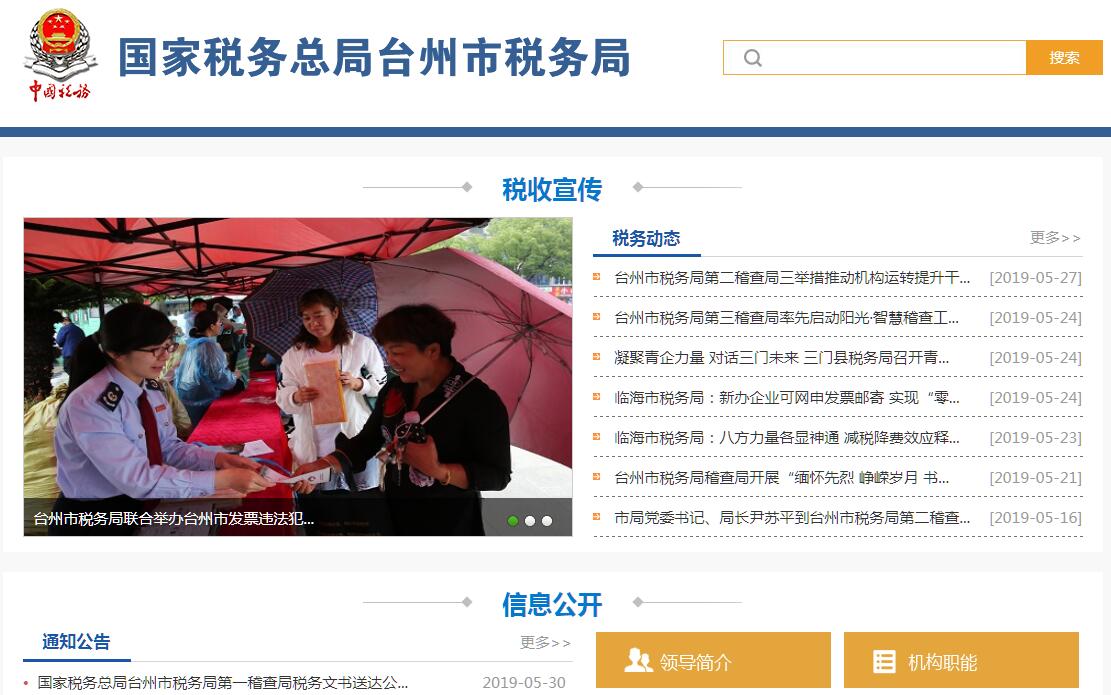Open the 税务动态 tab
1111x695 pixels.
(x=646, y=239)
